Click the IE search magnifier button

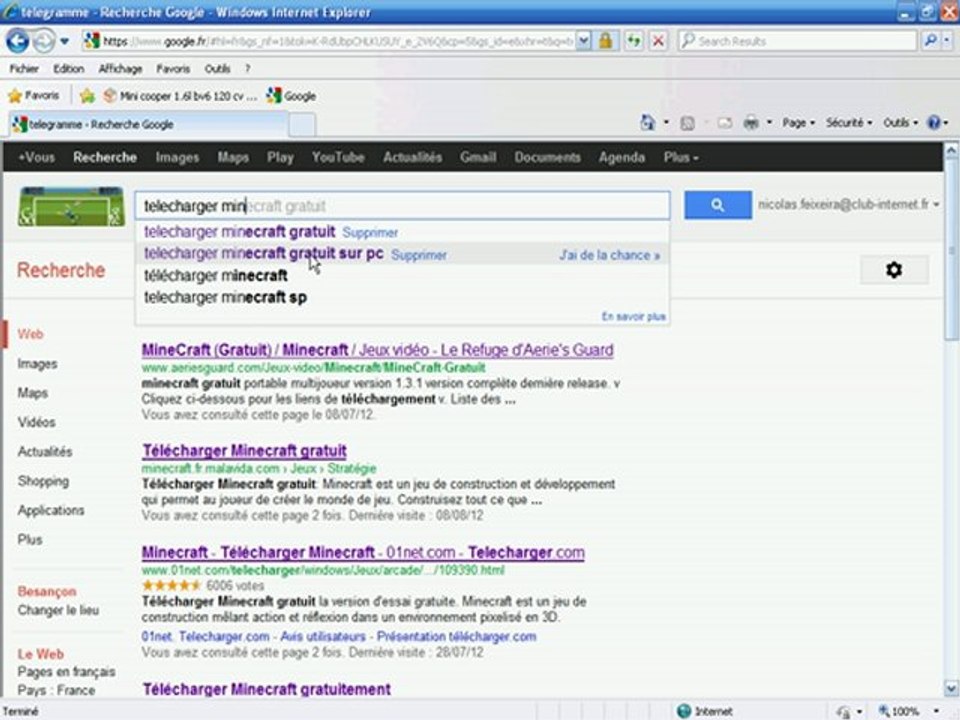pos(930,41)
